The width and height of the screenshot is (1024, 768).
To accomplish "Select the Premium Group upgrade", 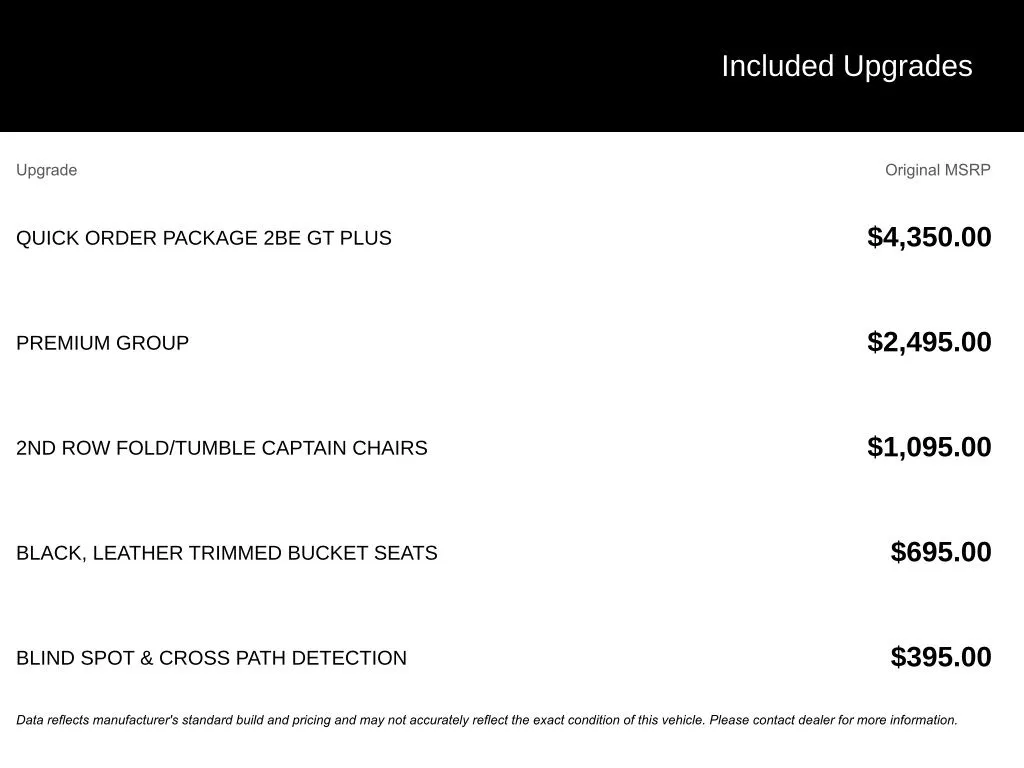I will click(x=102, y=343).
